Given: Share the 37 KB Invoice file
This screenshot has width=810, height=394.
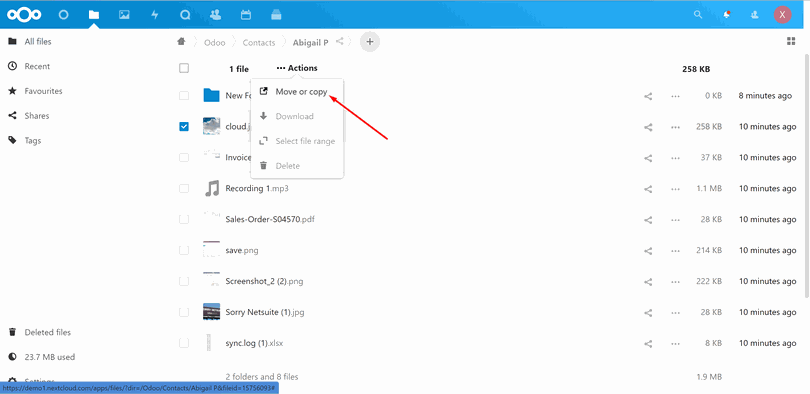Looking at the screenshot, I should pyautogui.click(x=648, y=158).
